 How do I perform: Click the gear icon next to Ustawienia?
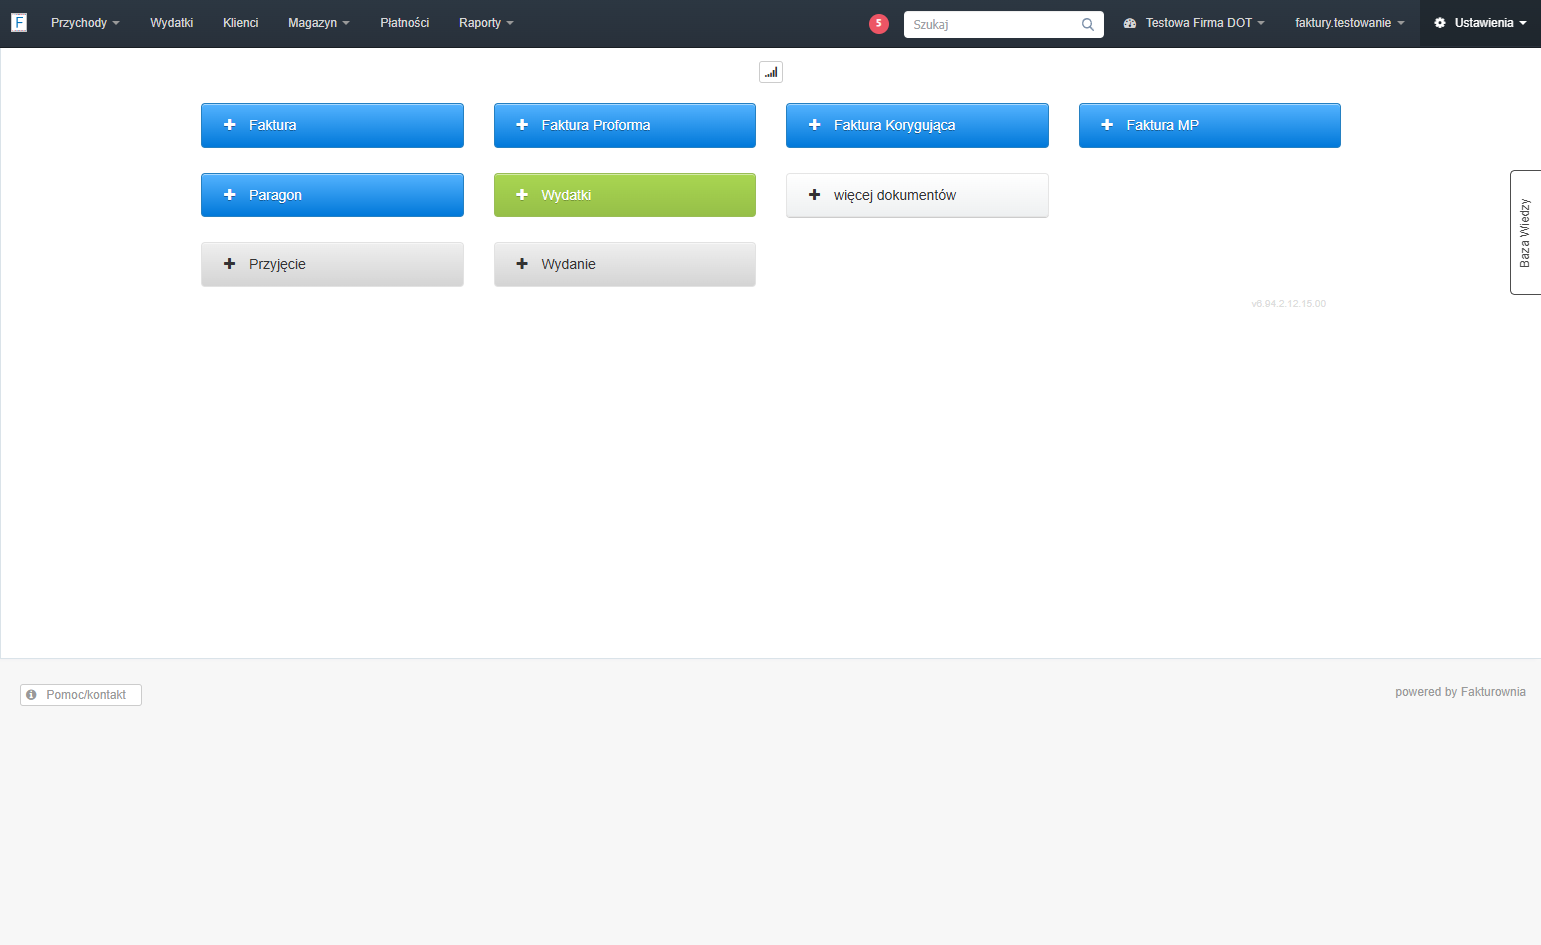(x=1440, y=23)
